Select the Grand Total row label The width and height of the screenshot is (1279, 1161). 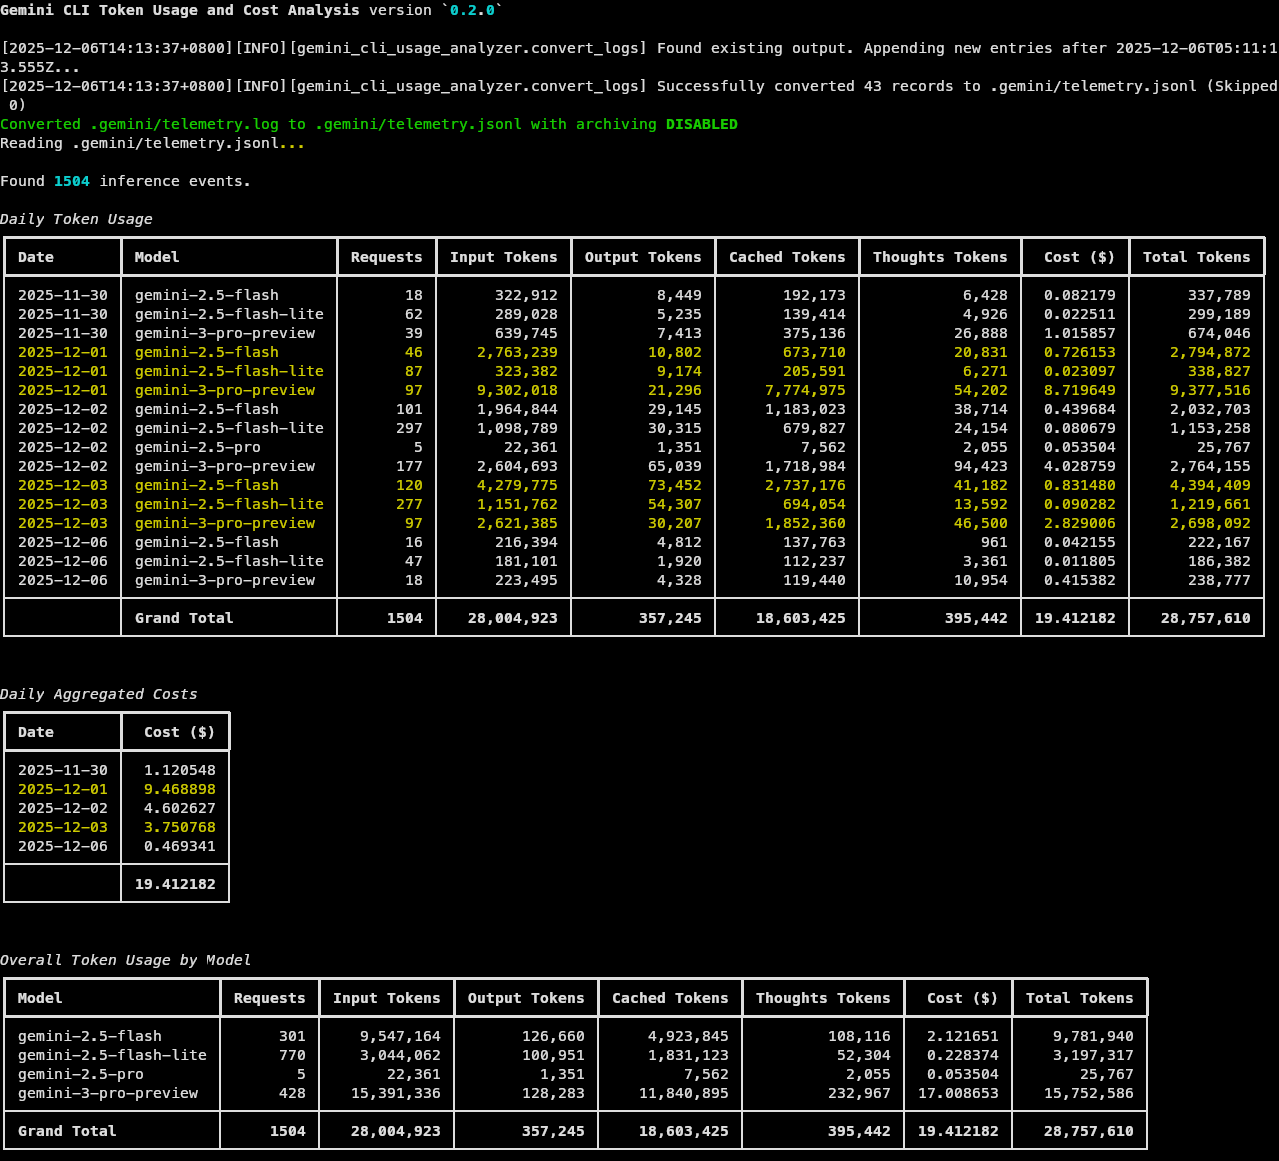click(182, 617)
